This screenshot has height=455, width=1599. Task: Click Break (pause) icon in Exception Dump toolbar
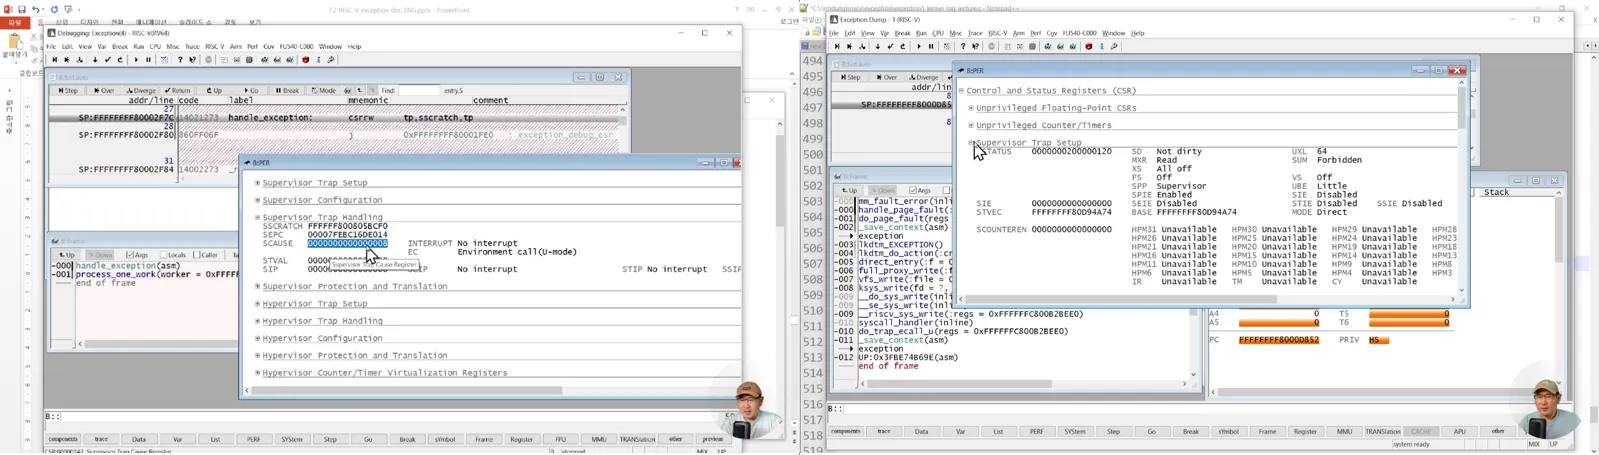tap(931, 47)
